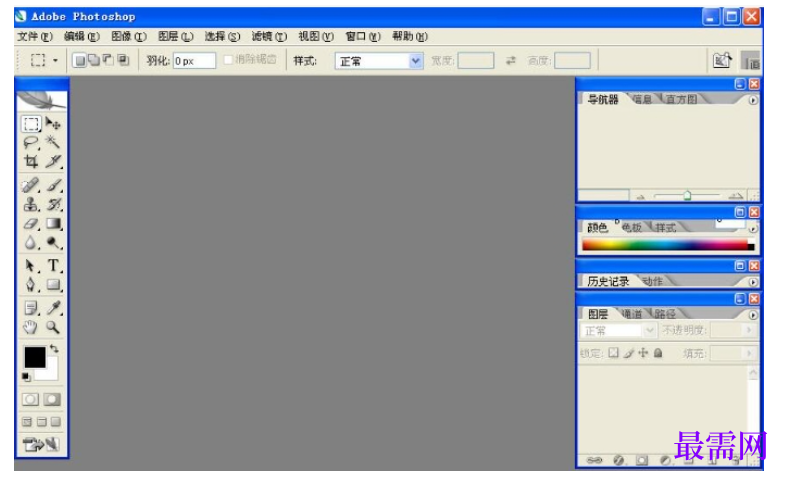Select the Blur tool
This screenshot has height=477, width=786.
[x=31, y=243]
